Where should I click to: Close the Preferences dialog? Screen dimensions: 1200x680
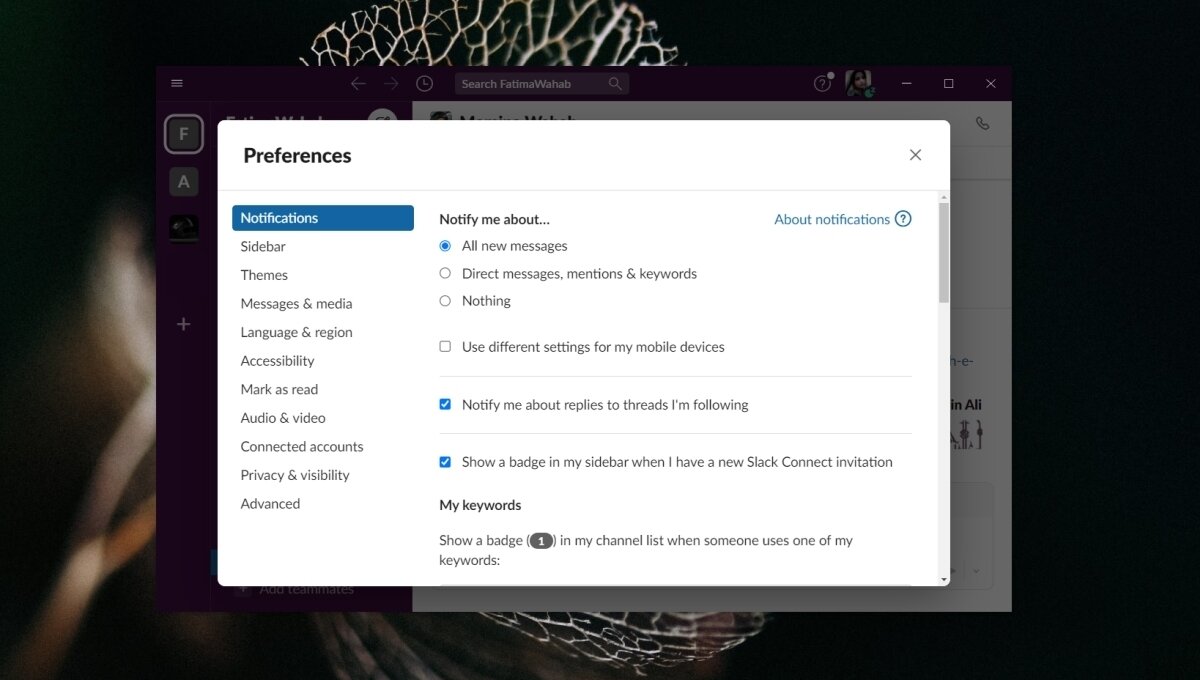pos(915,155)
